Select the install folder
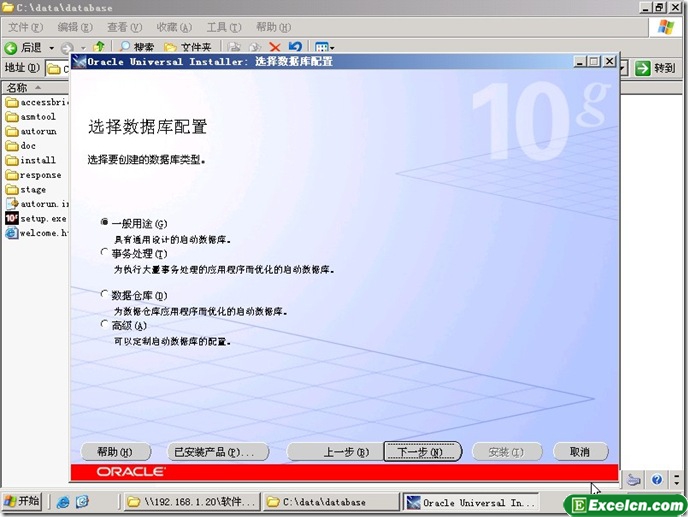Screen dimensions: 688x517 [31, 160]
